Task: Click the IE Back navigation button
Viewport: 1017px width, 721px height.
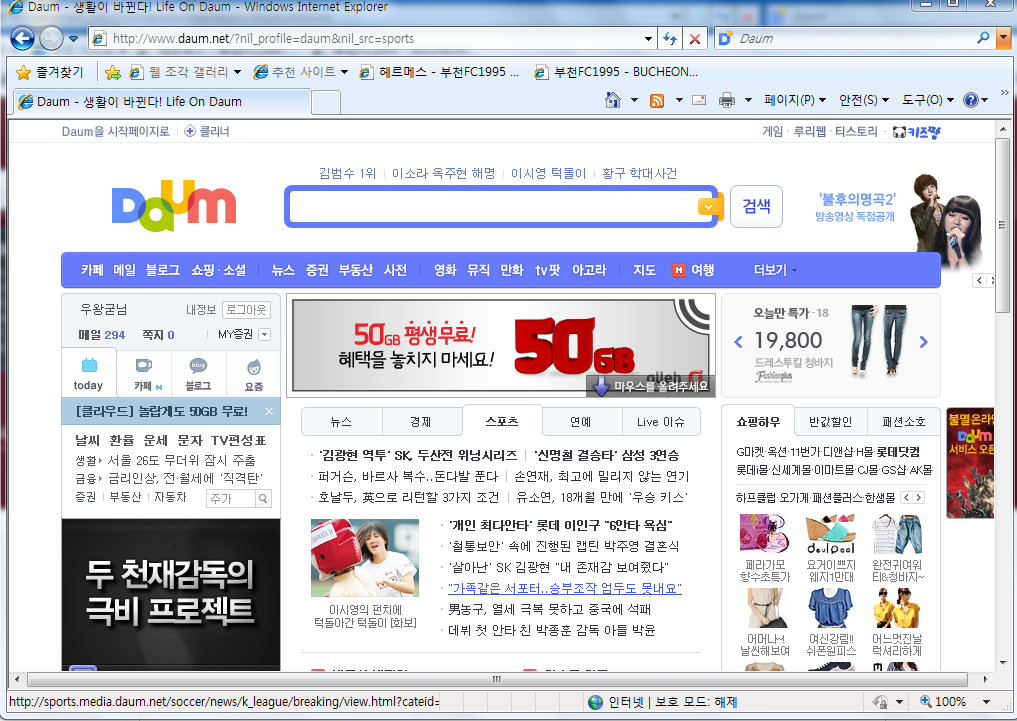Action: pyautogui.click(x=23, y=39)
